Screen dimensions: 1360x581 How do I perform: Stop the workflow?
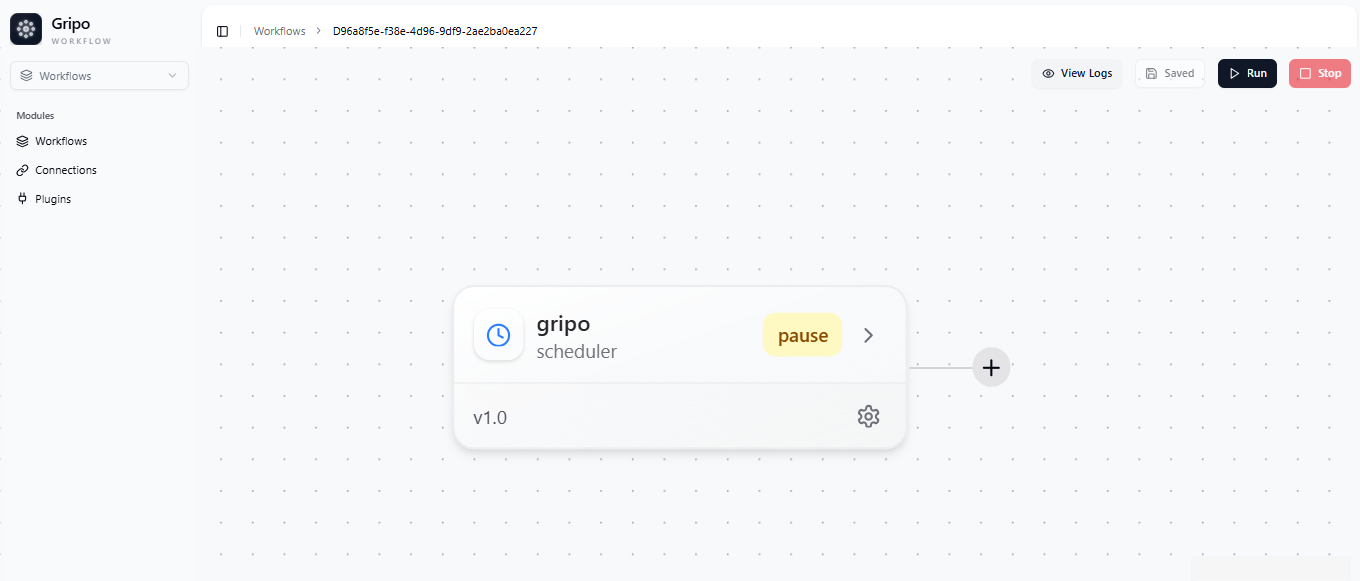click(1320, 73)
